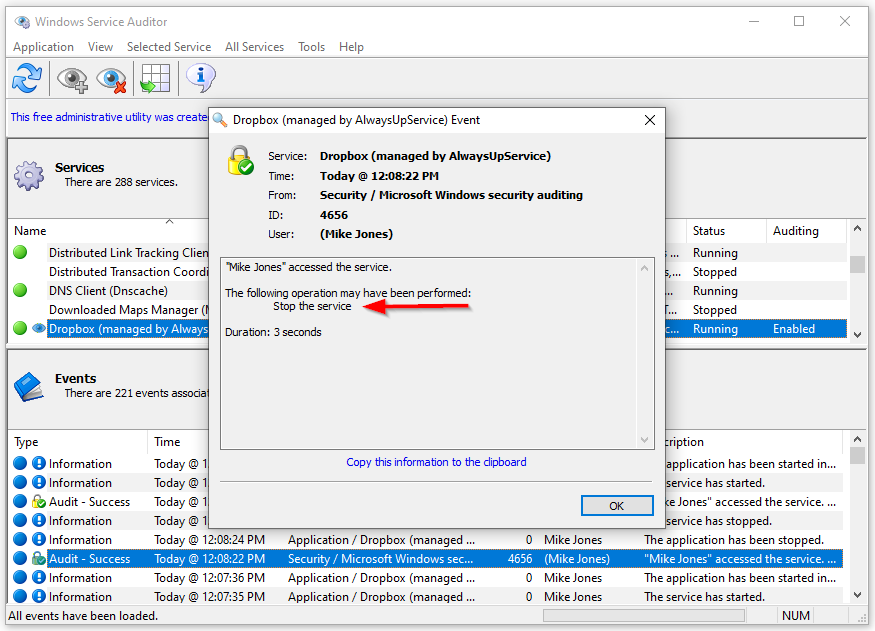Open the All Services menu

click(x=254, y=47)
